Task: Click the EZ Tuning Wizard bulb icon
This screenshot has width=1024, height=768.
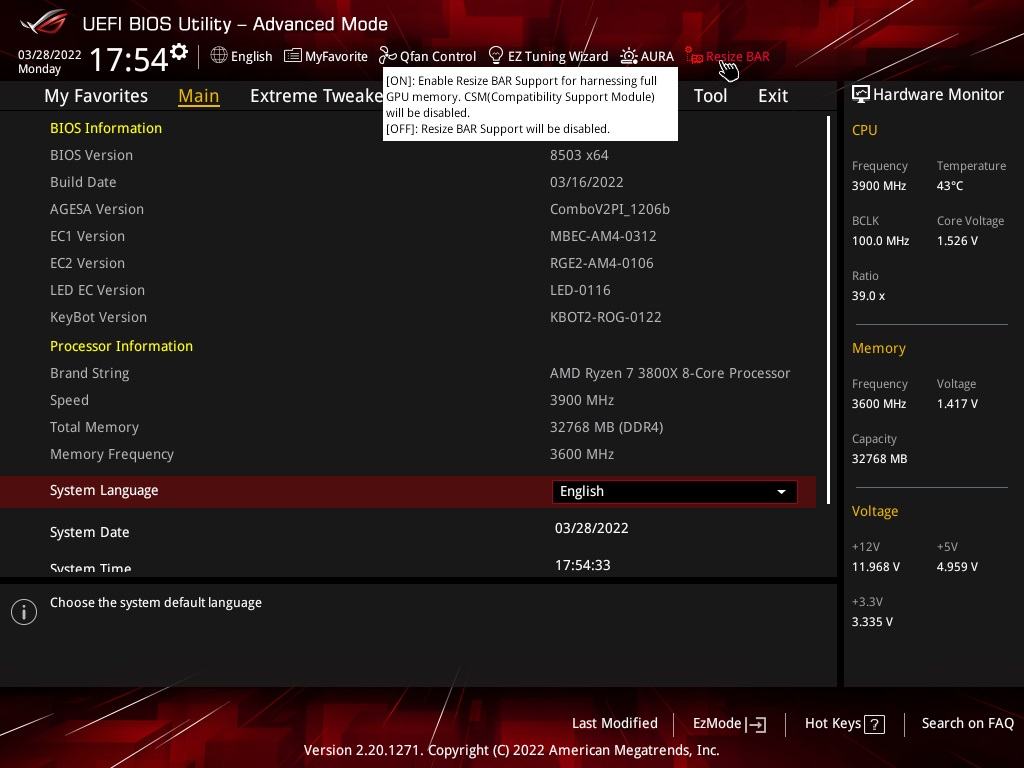Action: click(x=496, y=56)
